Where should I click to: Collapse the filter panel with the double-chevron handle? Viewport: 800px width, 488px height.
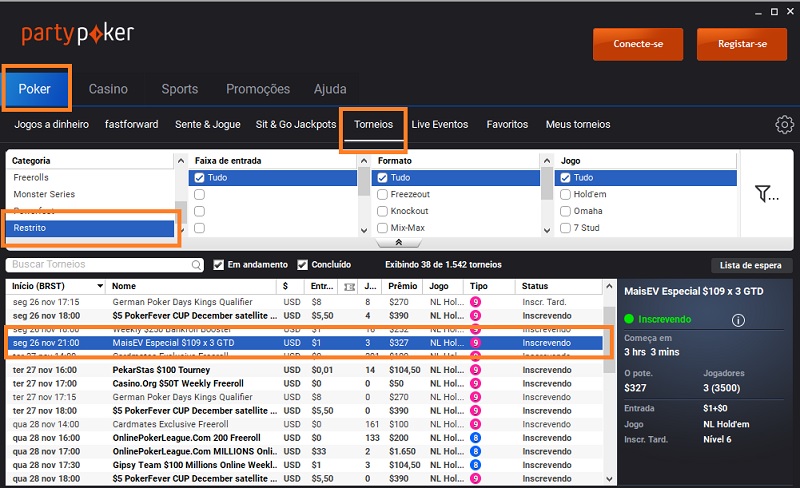pyautogui.click(x=398, y=242)
